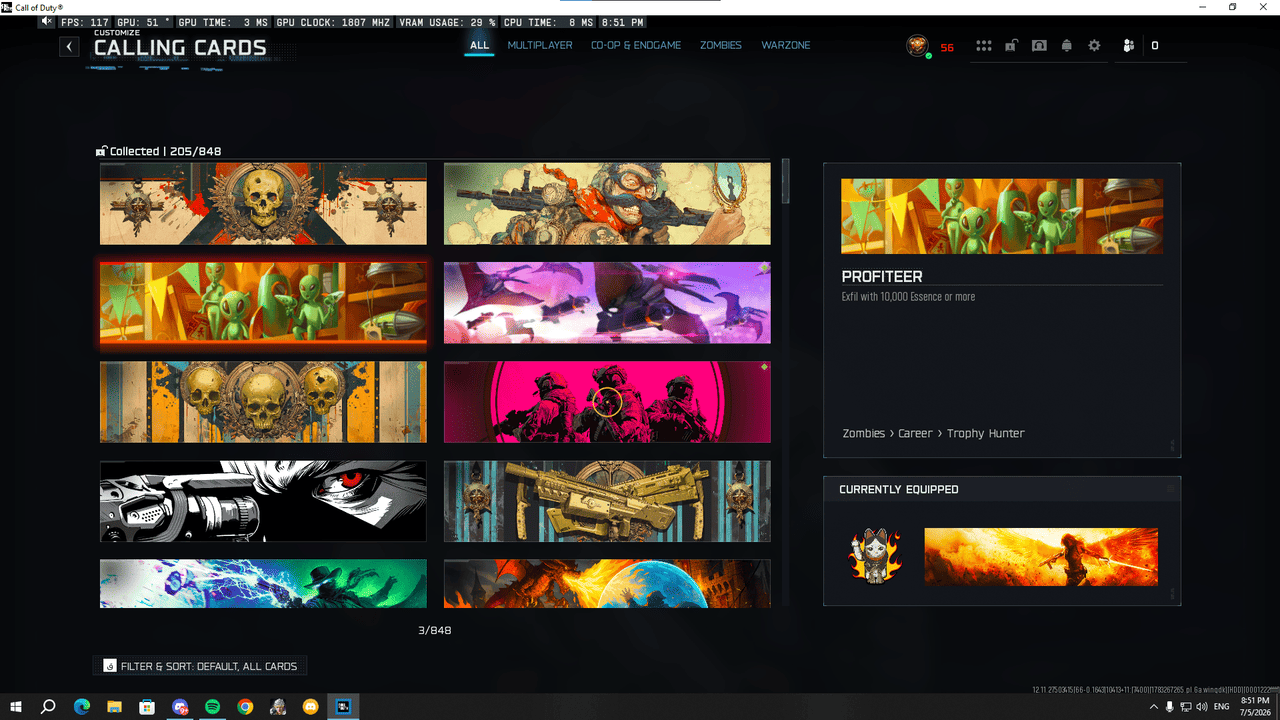Open the yellow Discord taskbar icon
The width and height of the screenshot is (1280, 720).
(310, 707)
